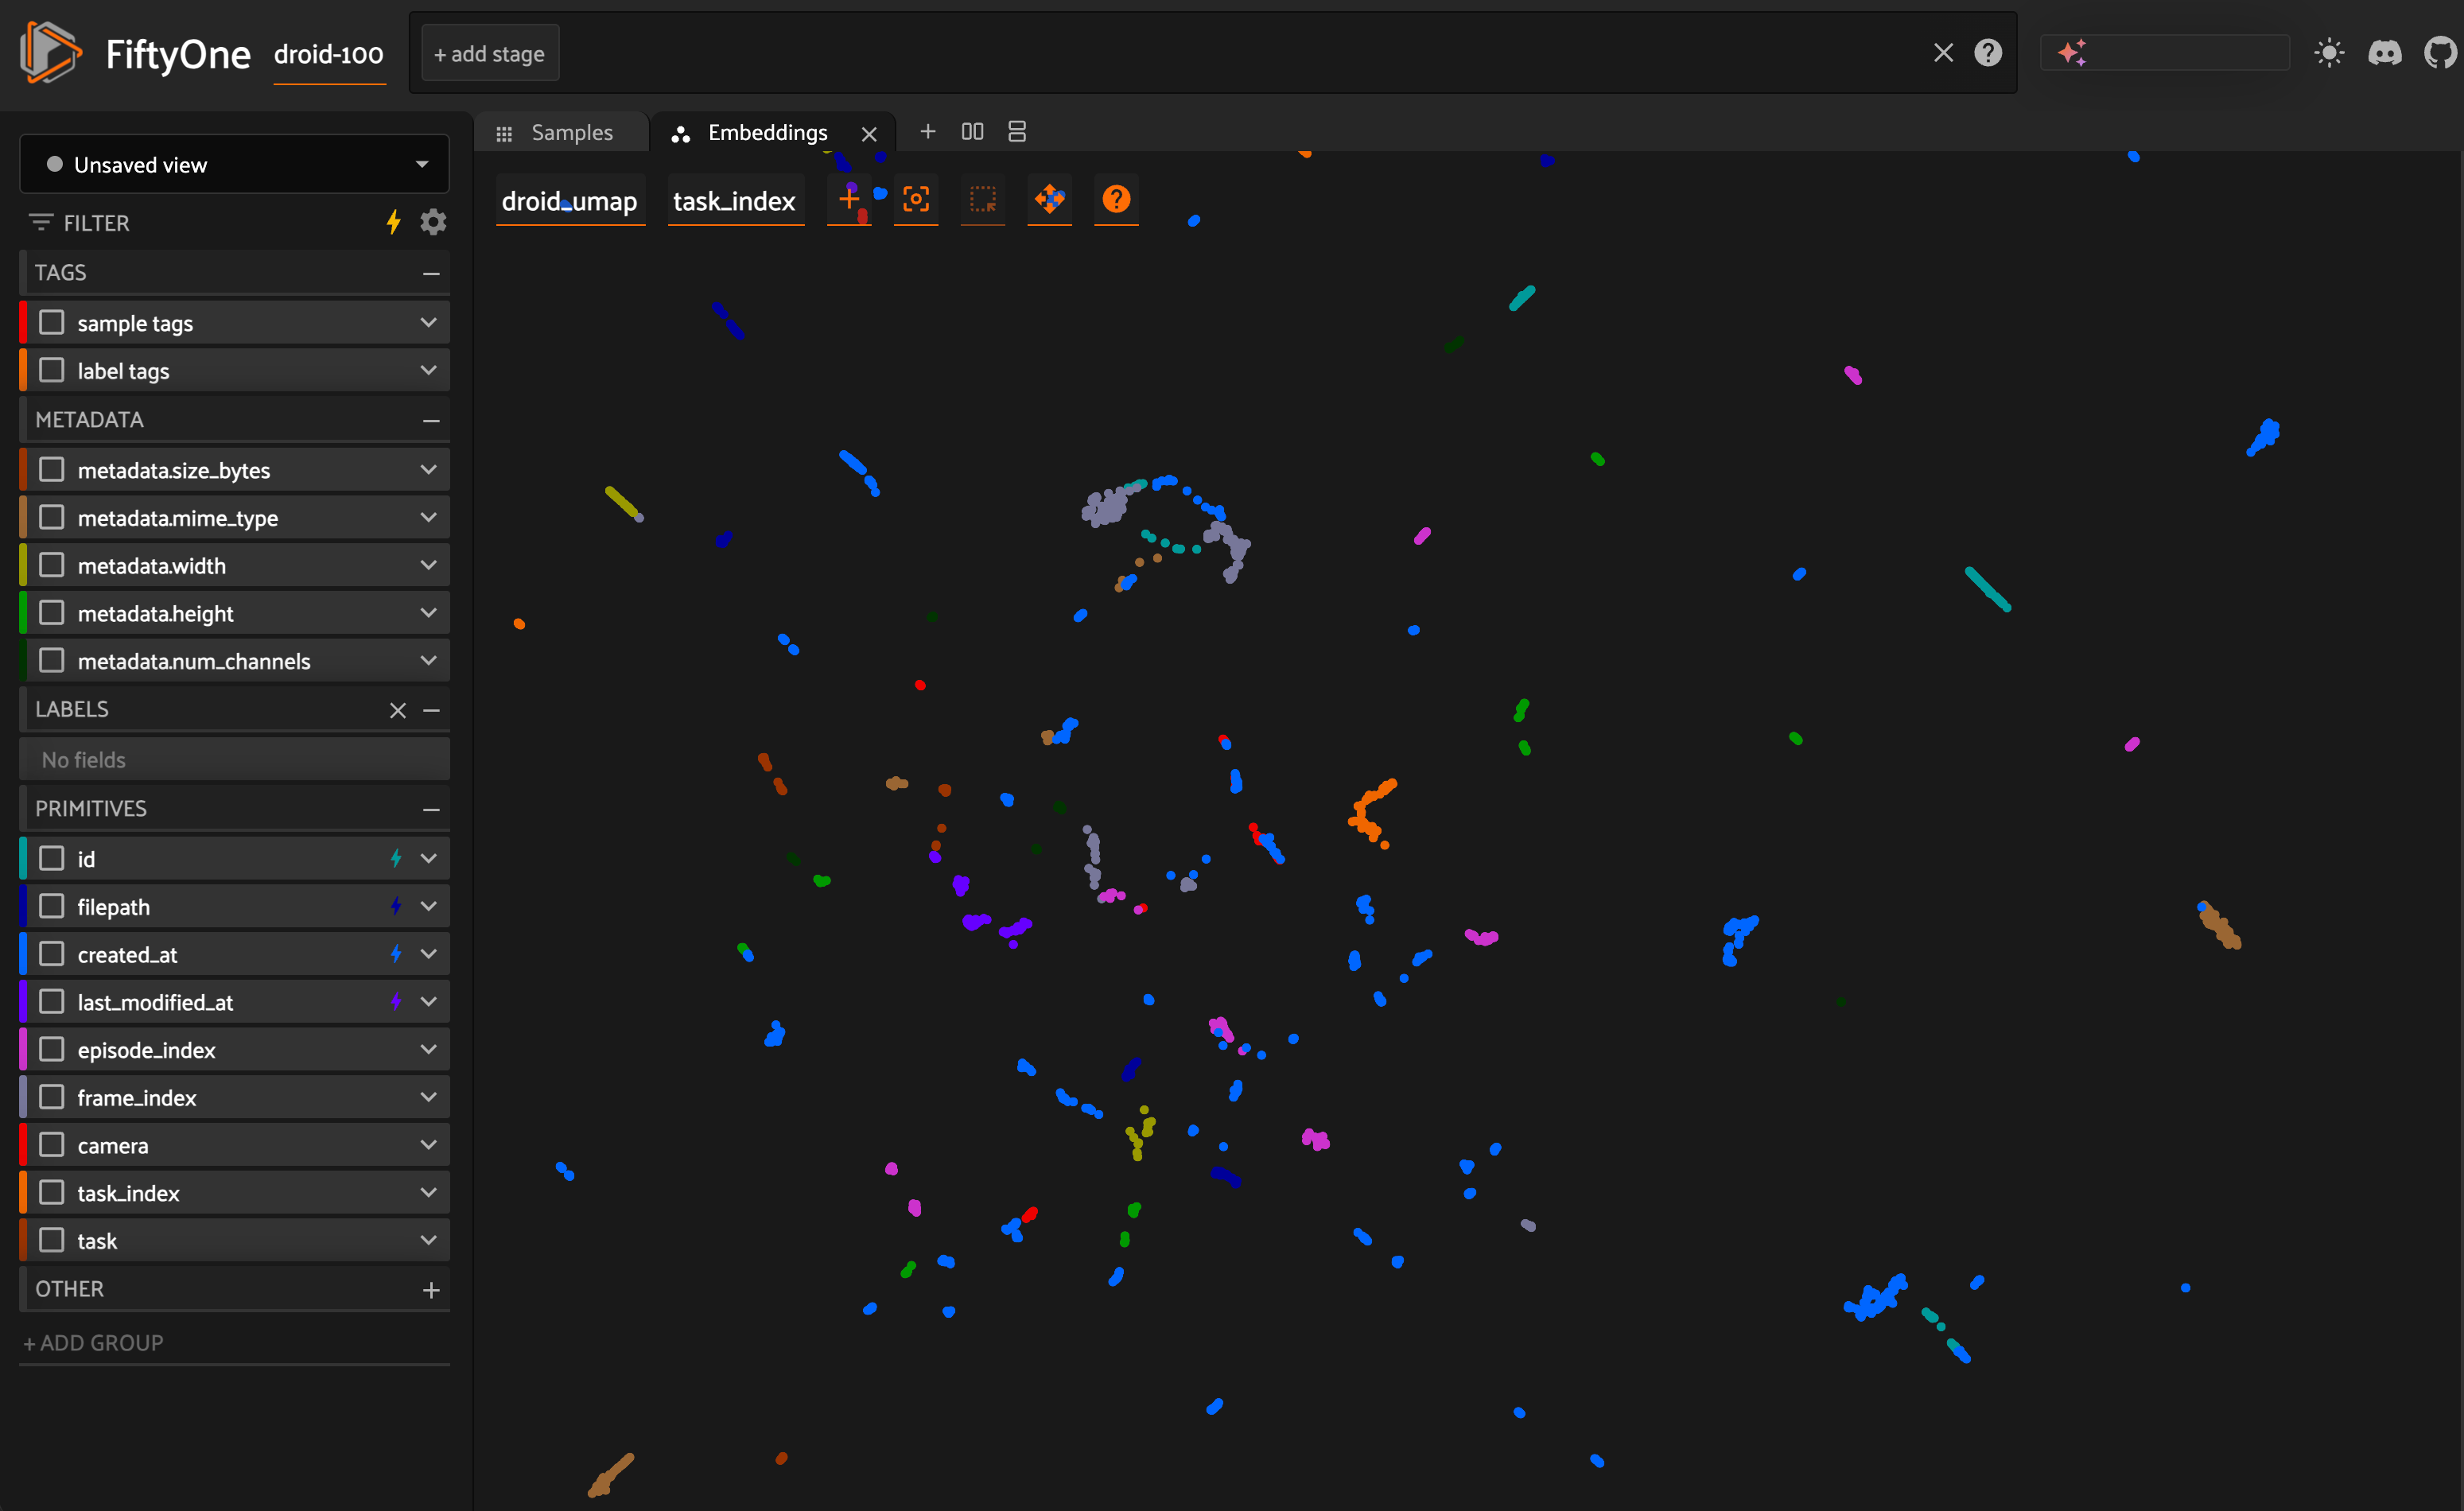The width and height of the screenshot is (2464, 1511).
Task: Expand the last_modified_at chevron
Action: [429, 1002]
